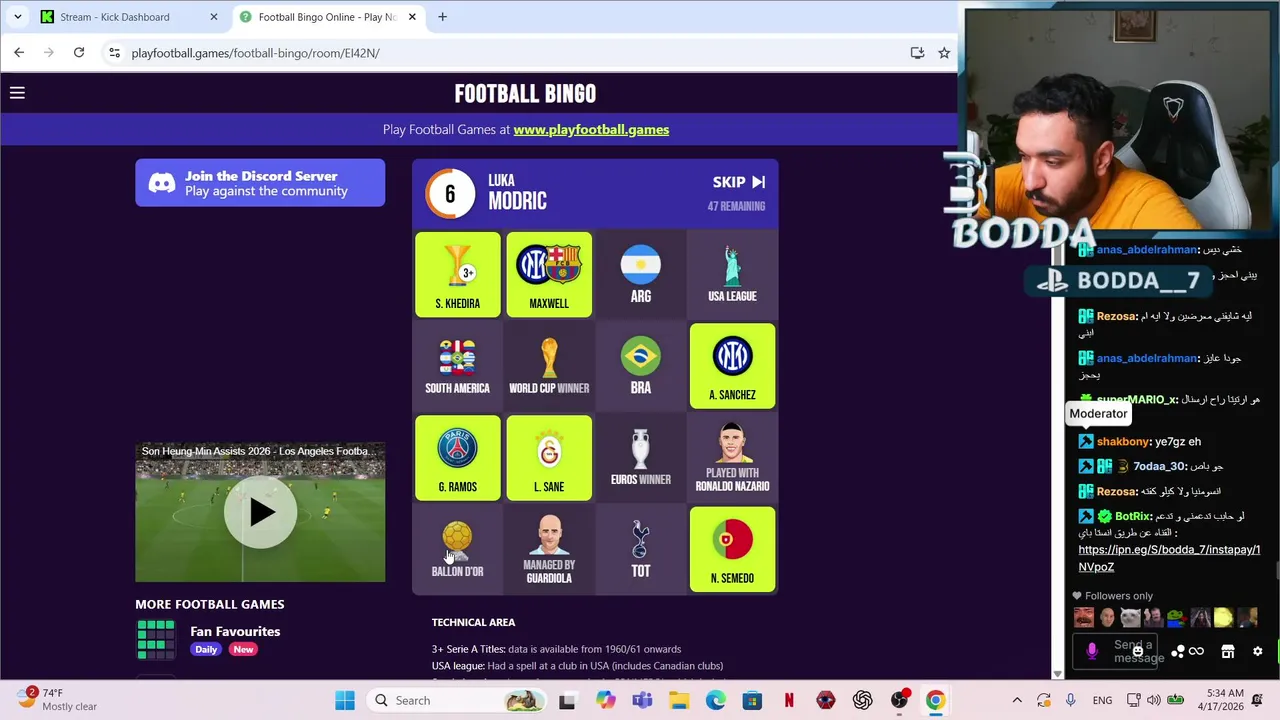Play the Son Heung-Min Assists video

click(260, 512)
